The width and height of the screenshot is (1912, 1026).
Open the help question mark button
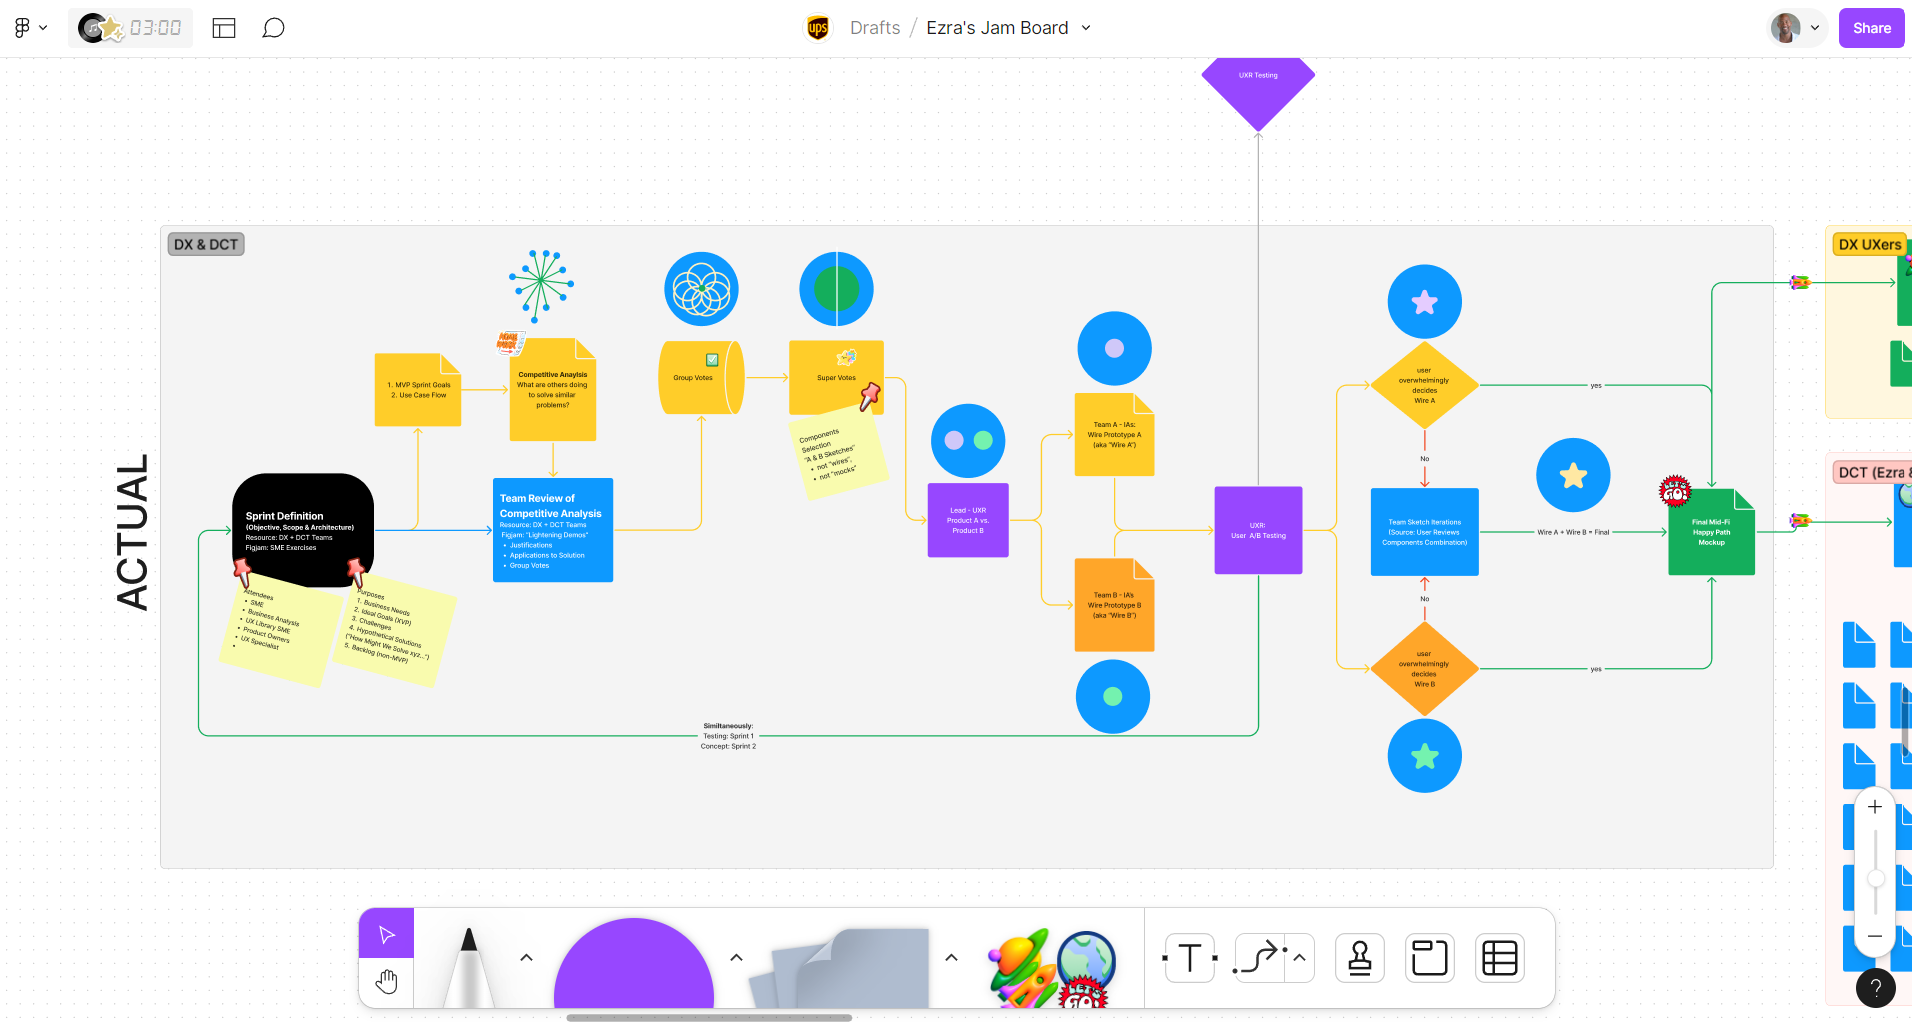1876,988
